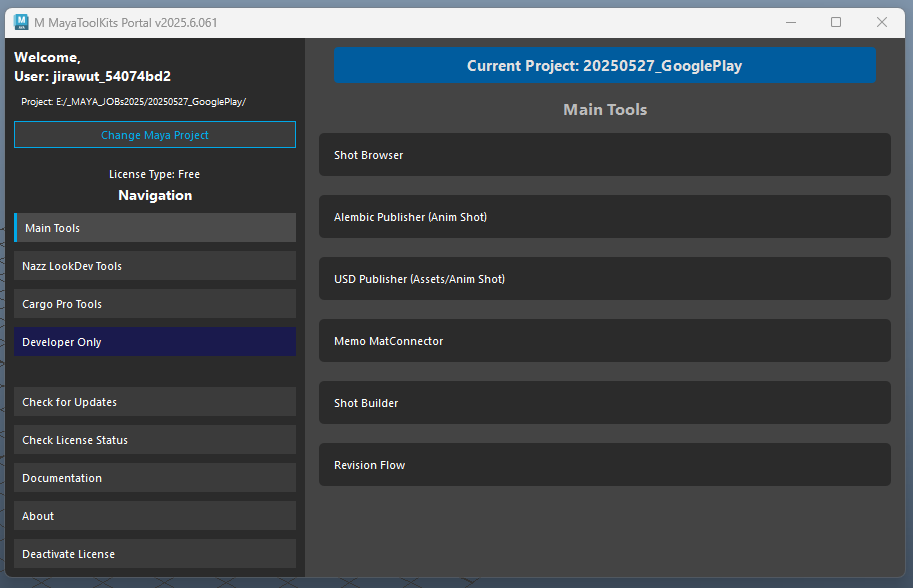Screen dimensions: 913x588
Task: Launch the Shot Browser tool
Action: coord(604,154)
